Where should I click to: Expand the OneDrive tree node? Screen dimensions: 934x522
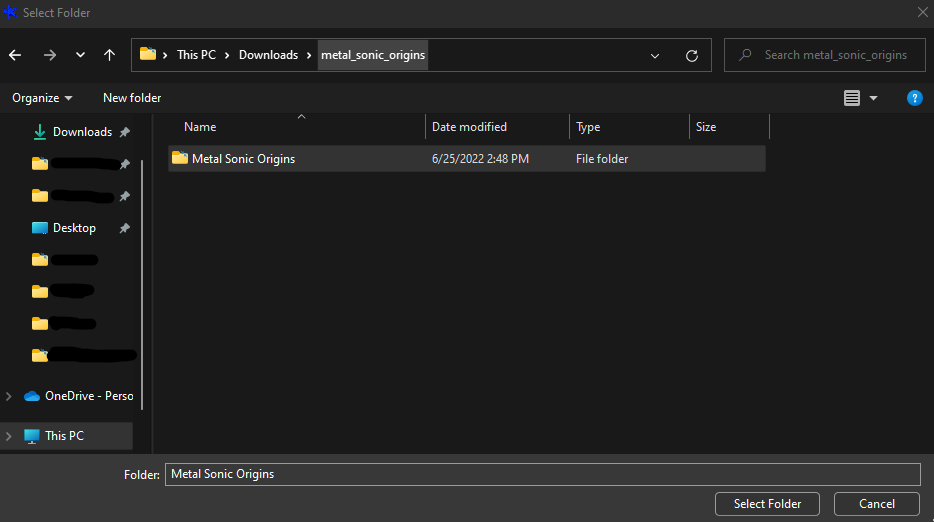tap(9, 396)
